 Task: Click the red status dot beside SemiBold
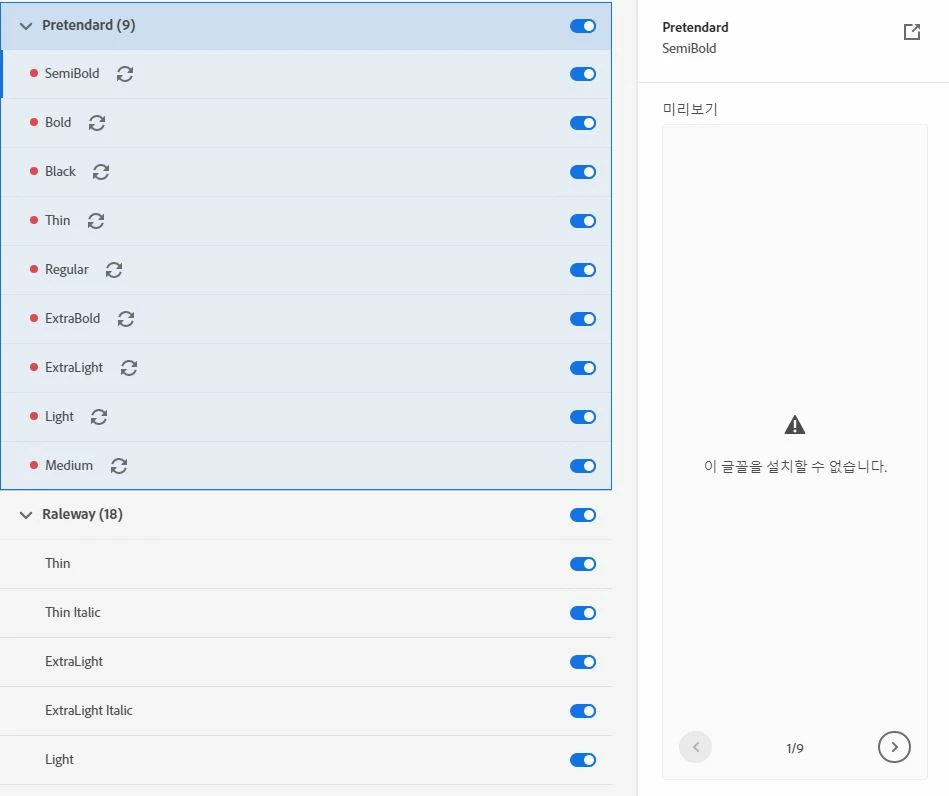pos(34,73)
